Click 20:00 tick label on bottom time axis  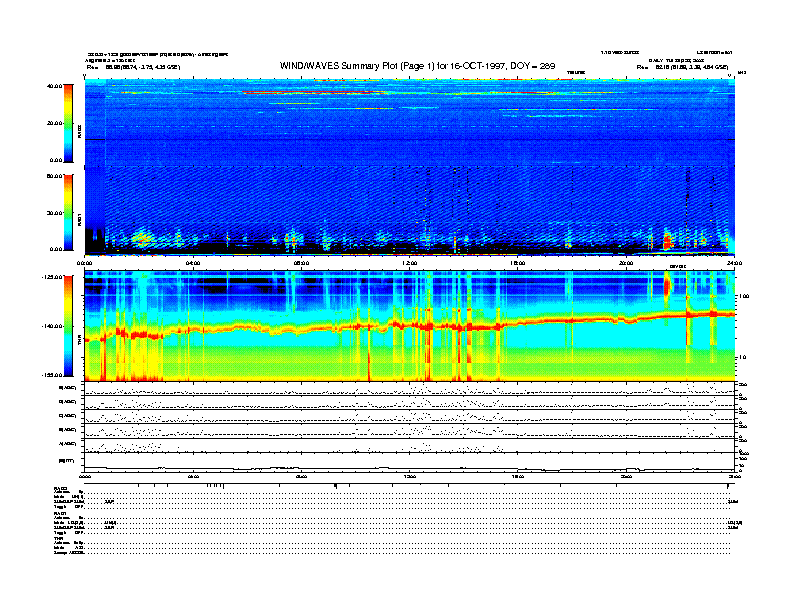point(626,476)
